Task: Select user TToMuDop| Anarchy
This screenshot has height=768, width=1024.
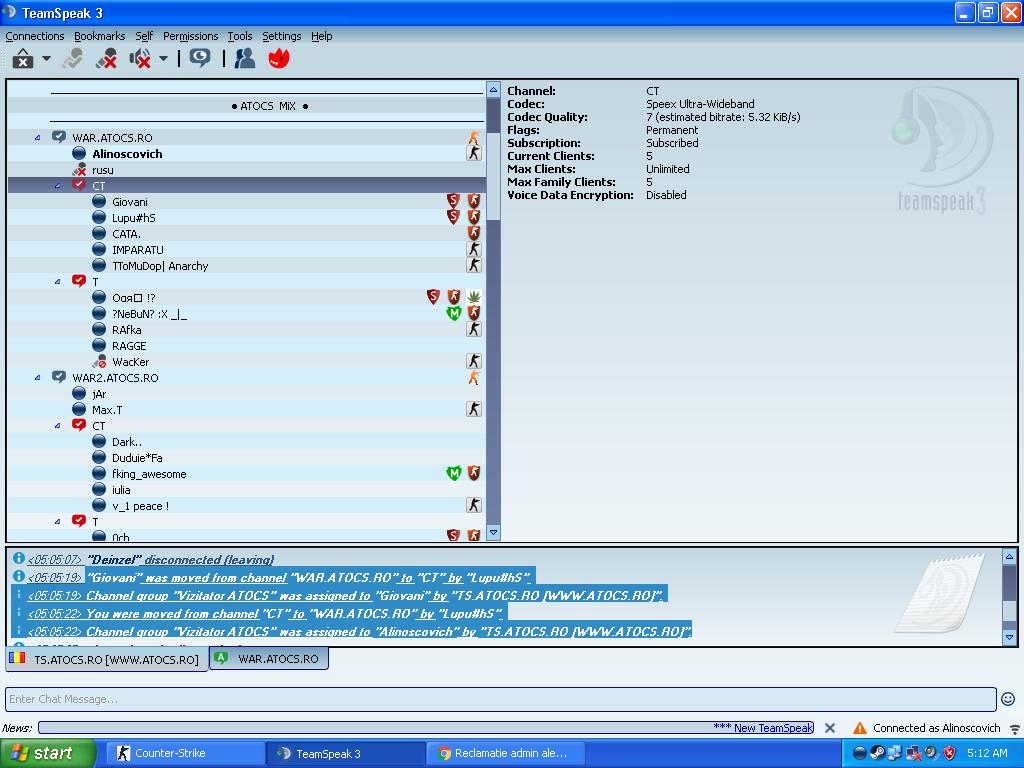Action: [160, 266]
